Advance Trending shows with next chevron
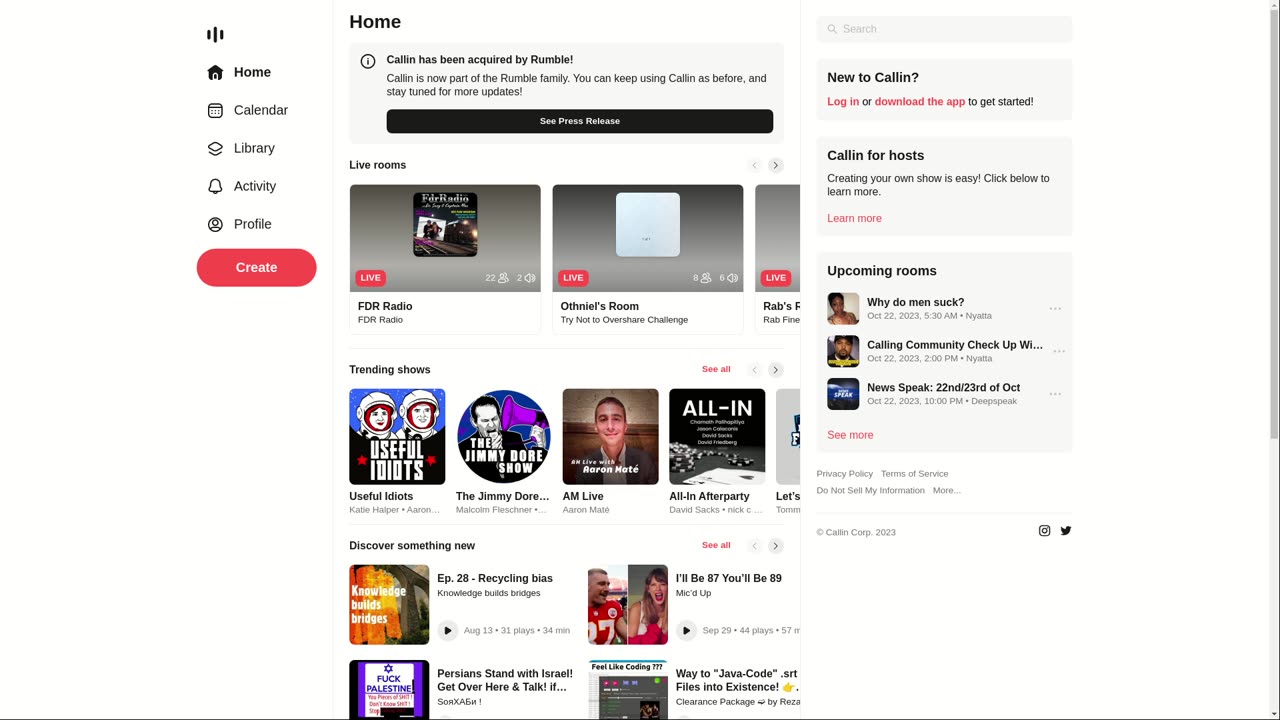Image resolution: width=1280 pixels, height=720 pixels. [775, 370]
